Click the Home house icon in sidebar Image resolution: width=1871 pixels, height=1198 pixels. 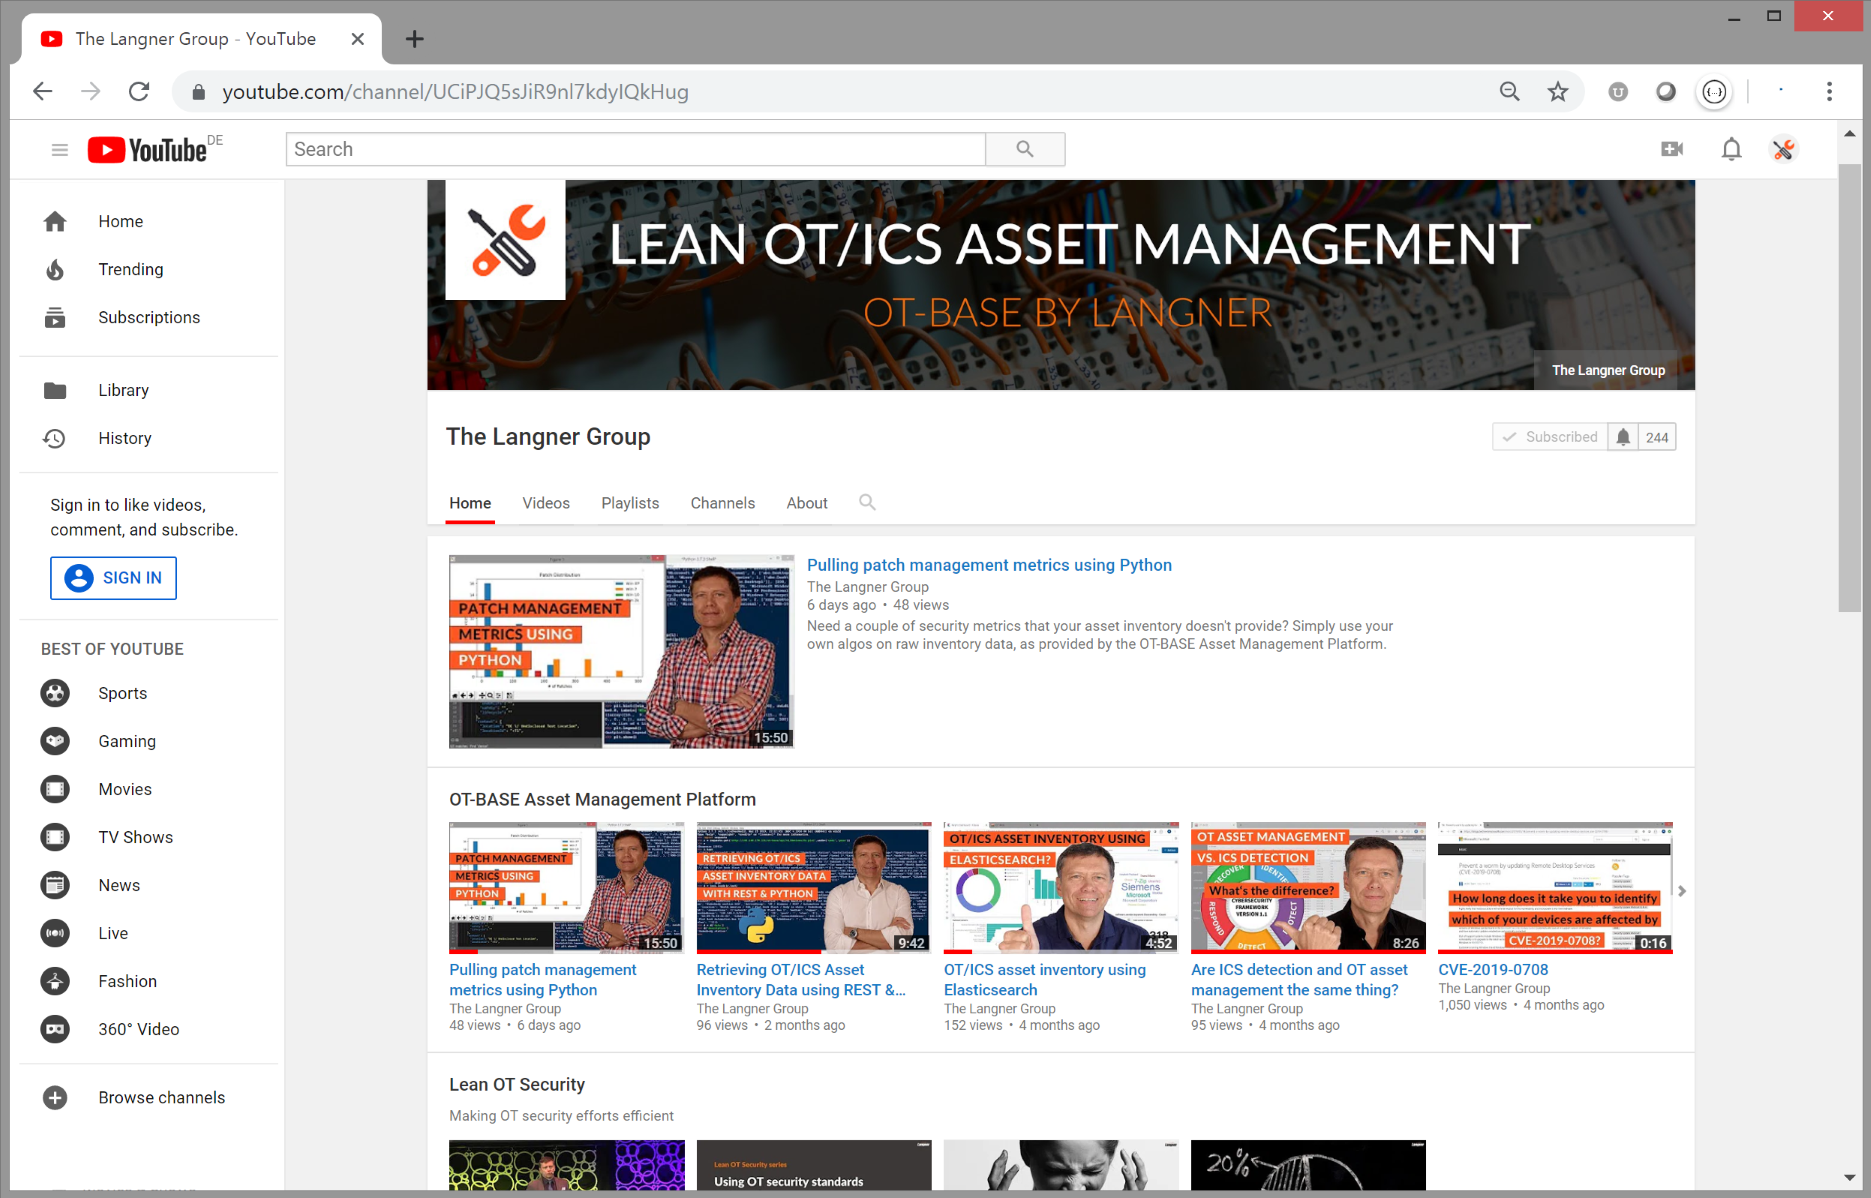point(55,221)
